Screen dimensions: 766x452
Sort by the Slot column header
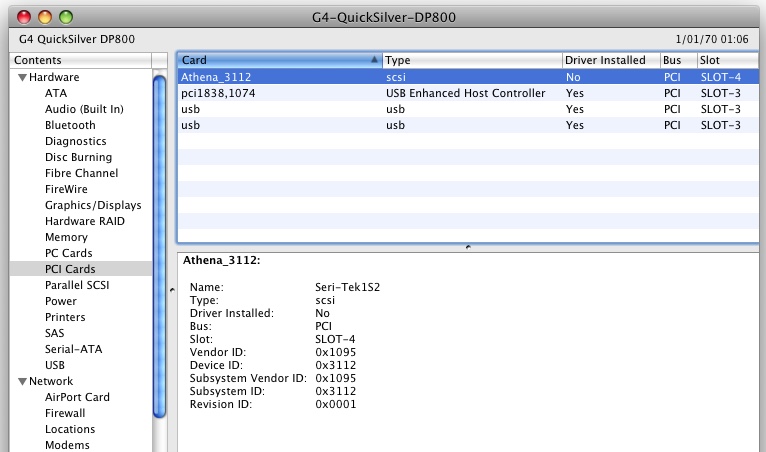[x=727, y=60]
